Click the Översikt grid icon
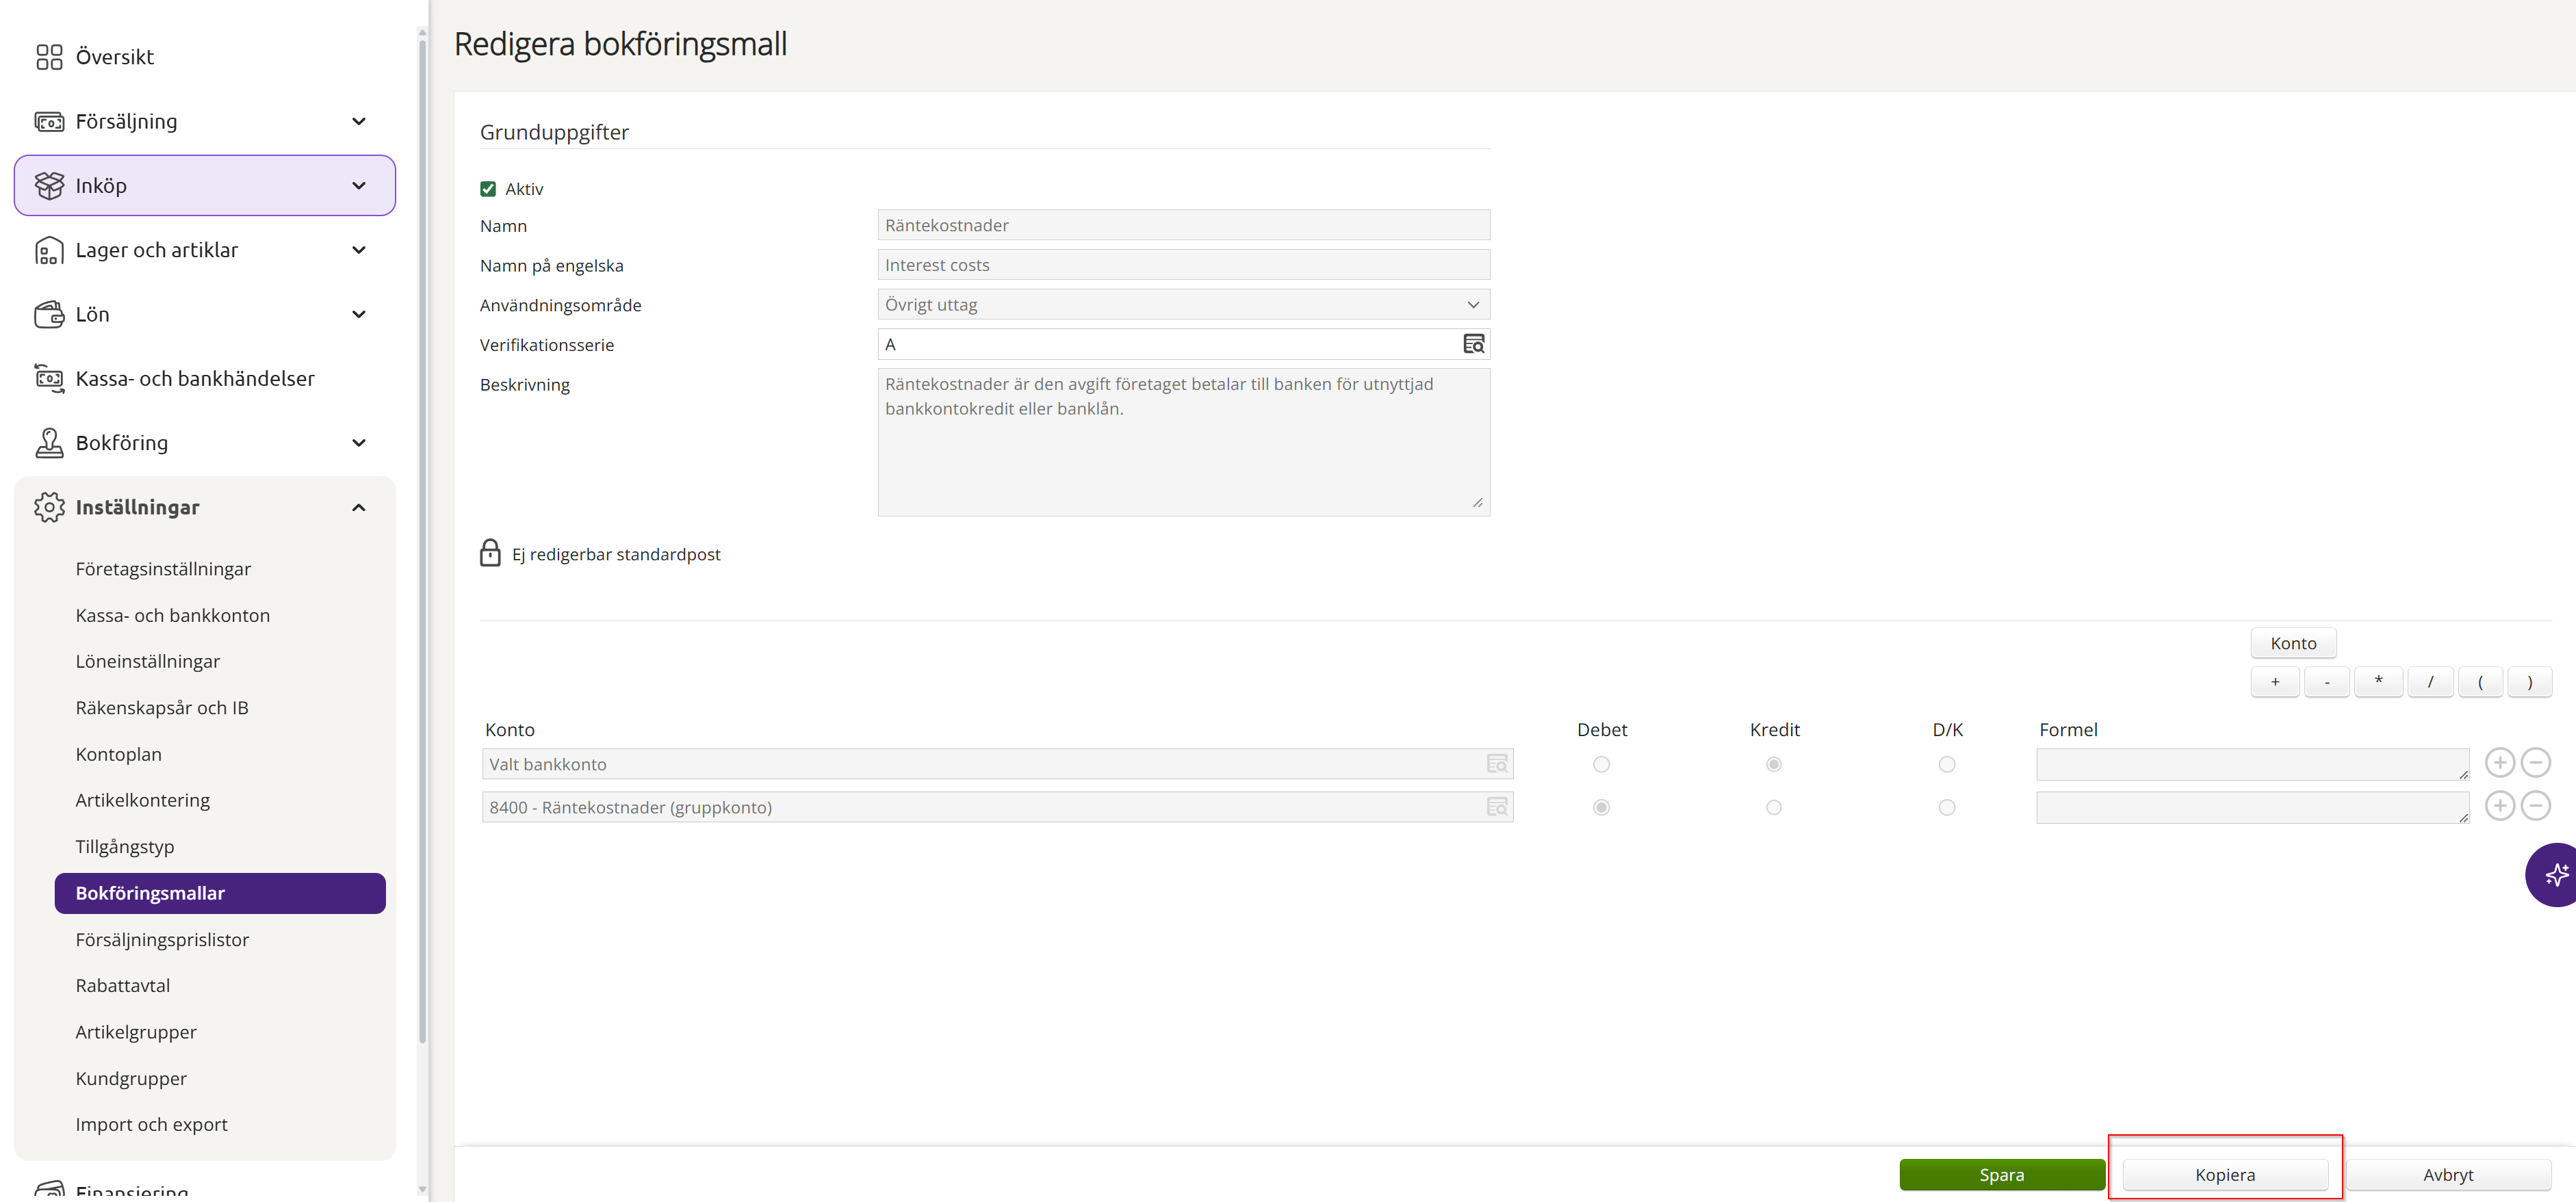Image resolution: width=2576 pixels, height=1202 pixels. (x=49, y=57)
